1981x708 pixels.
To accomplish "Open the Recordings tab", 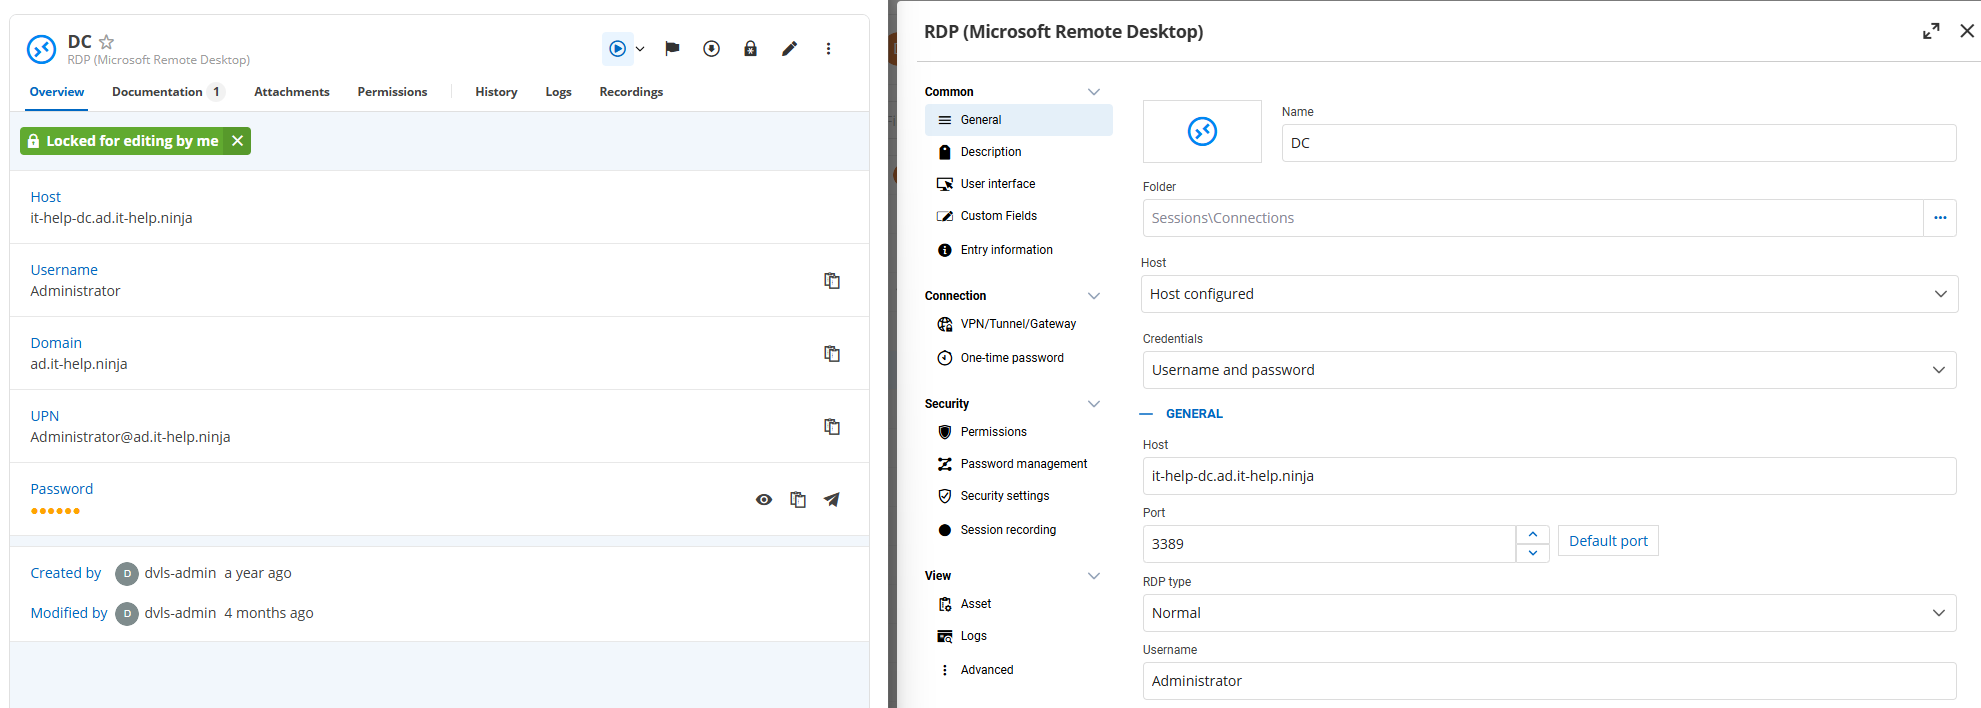I will [x=631, y=92].
